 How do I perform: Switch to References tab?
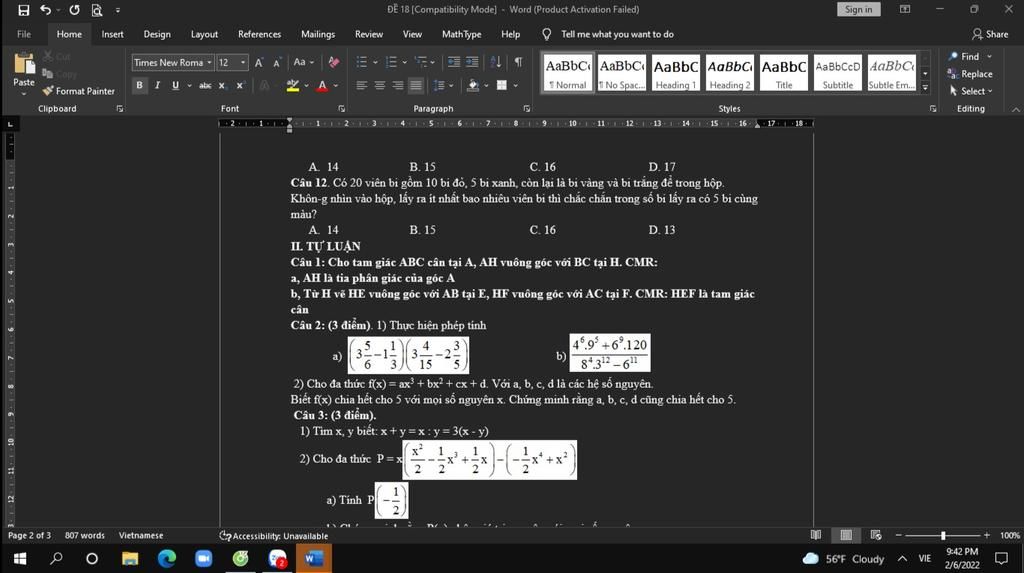(259, 34)
